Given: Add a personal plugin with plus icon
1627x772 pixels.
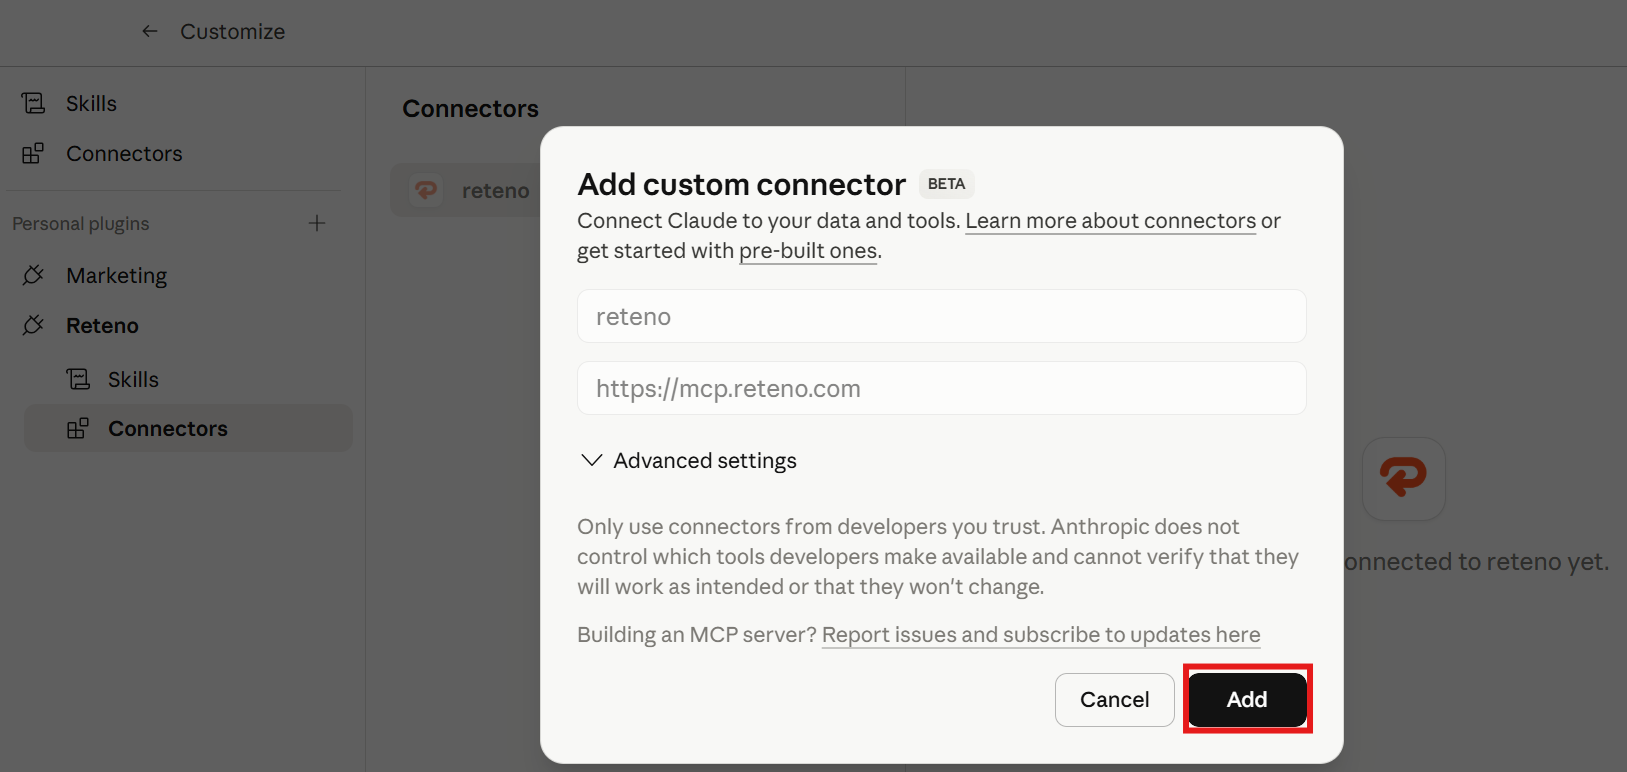Looking at the screenshot, I should tap(317, 223).
